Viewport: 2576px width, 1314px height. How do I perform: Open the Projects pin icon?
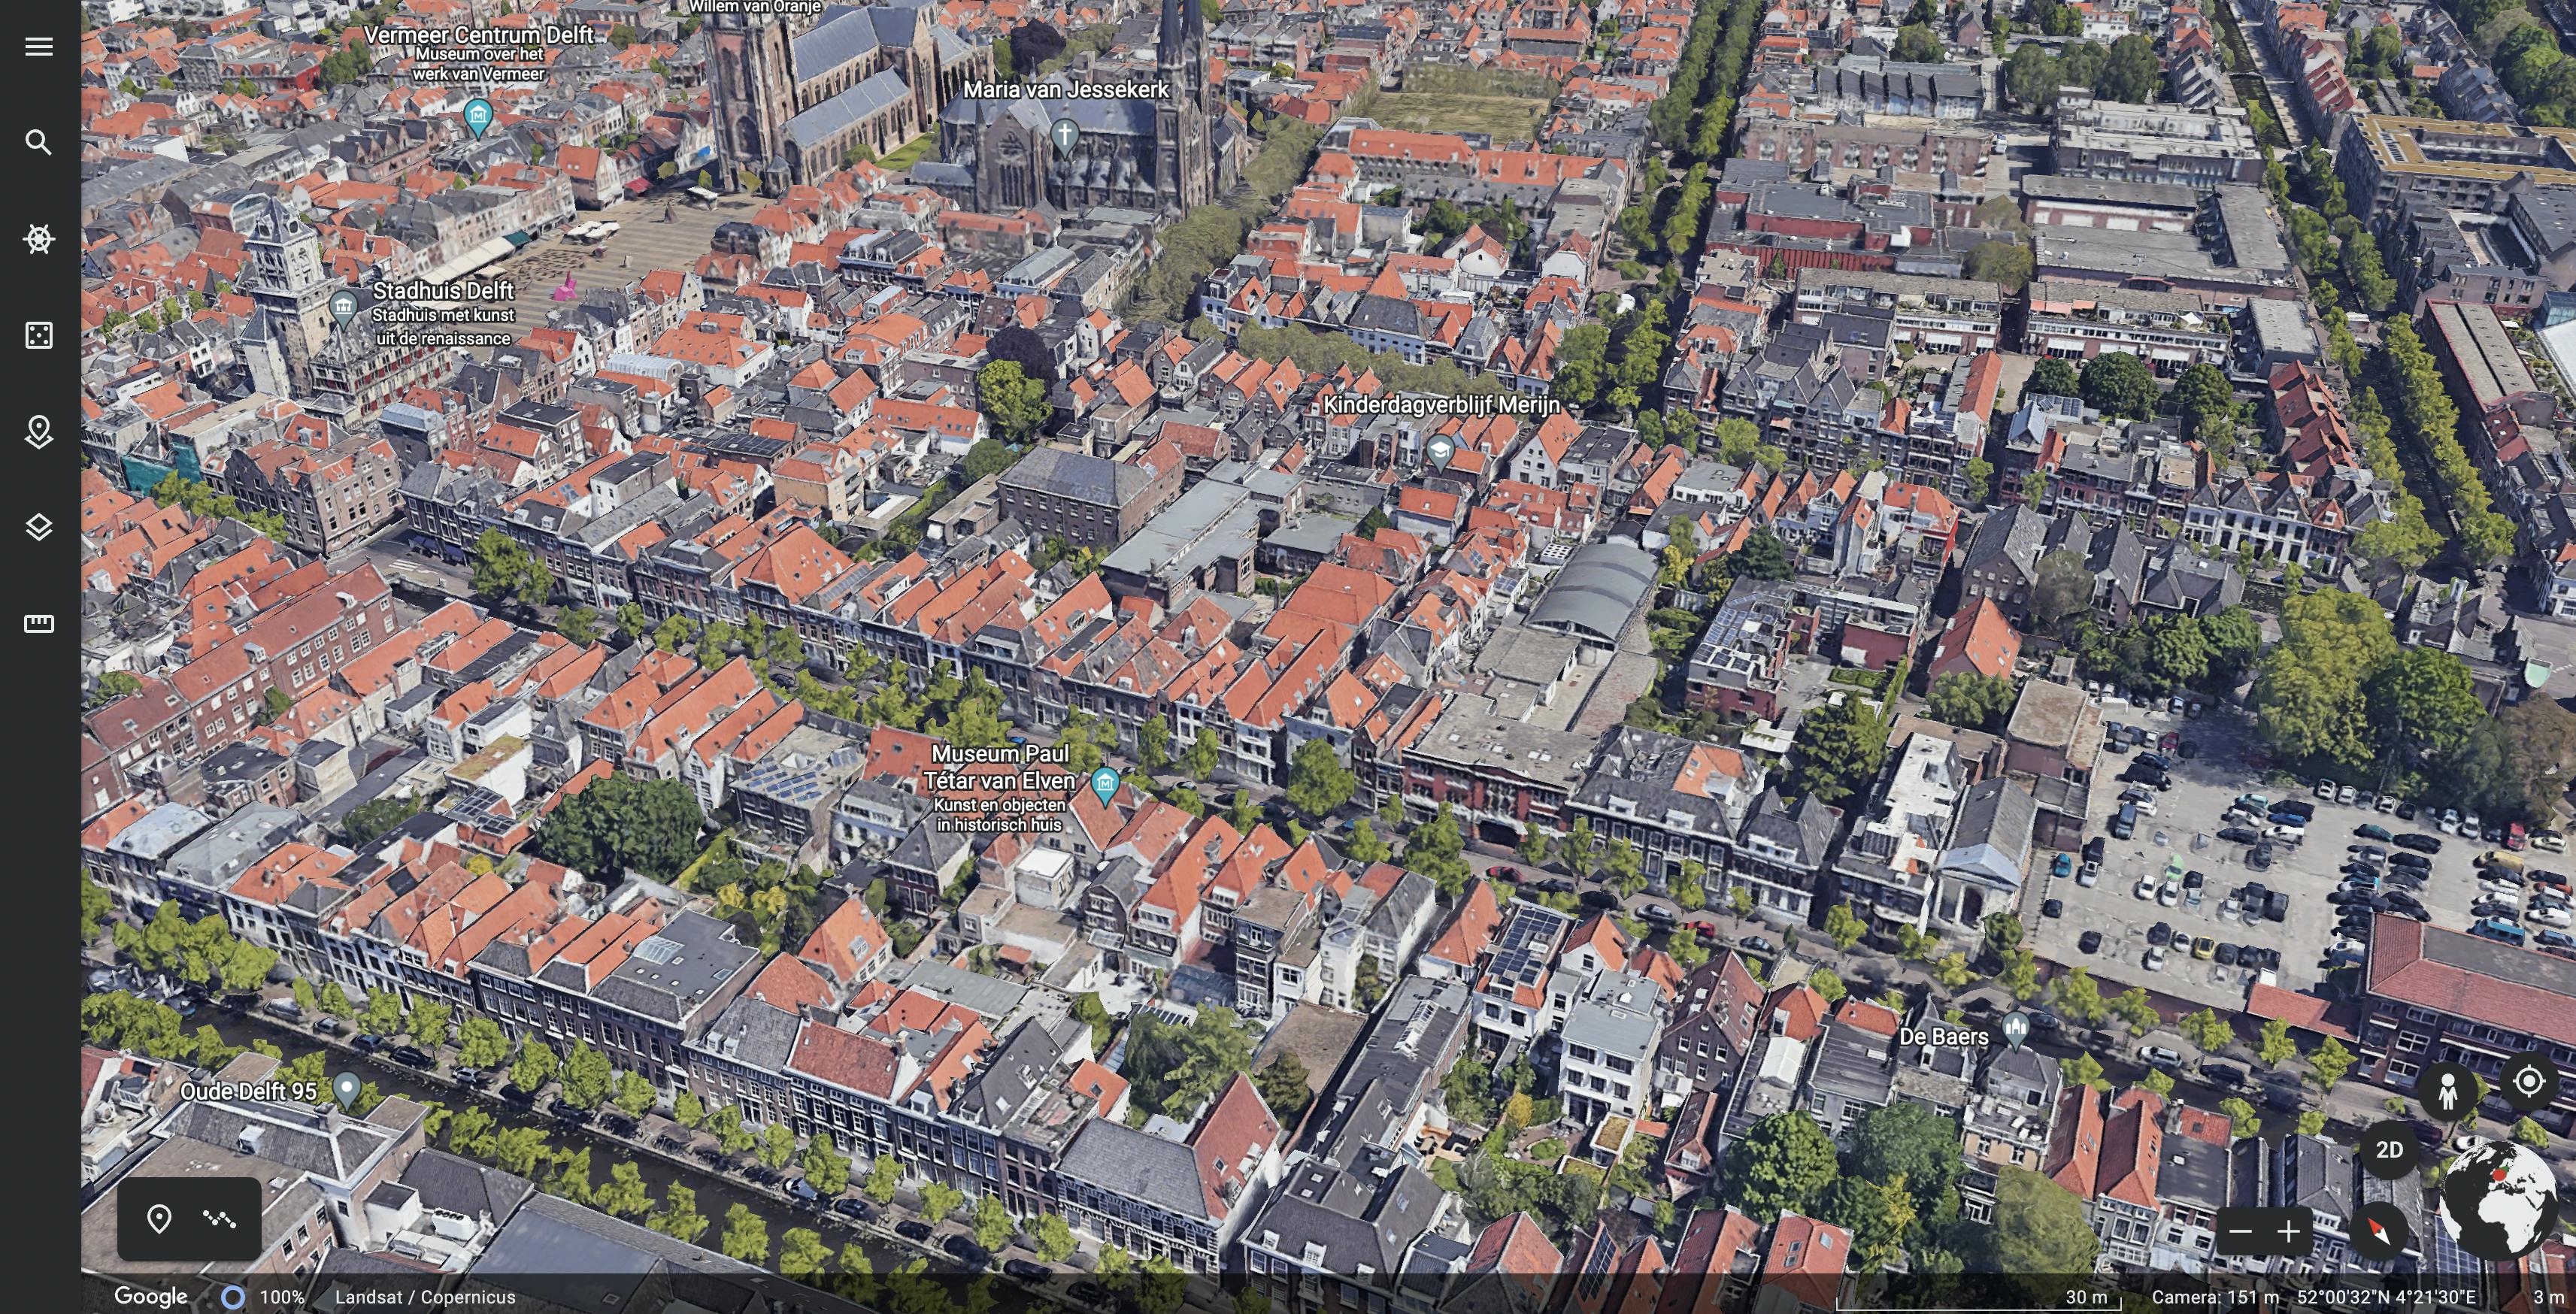(x=39, y=432)
